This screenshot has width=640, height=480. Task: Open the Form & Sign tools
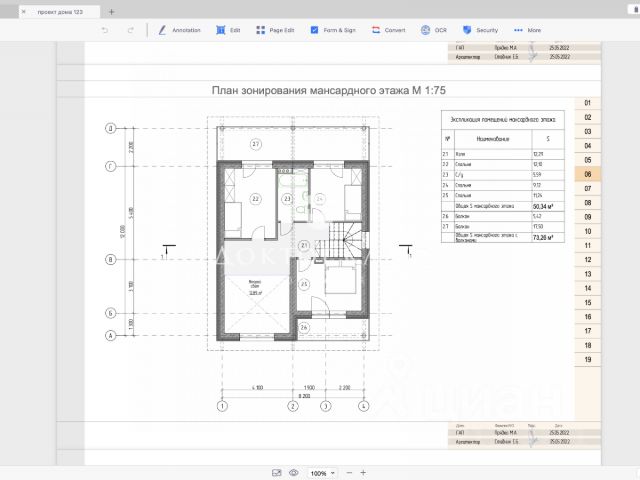pyautogui.click(x=333, y=30)
